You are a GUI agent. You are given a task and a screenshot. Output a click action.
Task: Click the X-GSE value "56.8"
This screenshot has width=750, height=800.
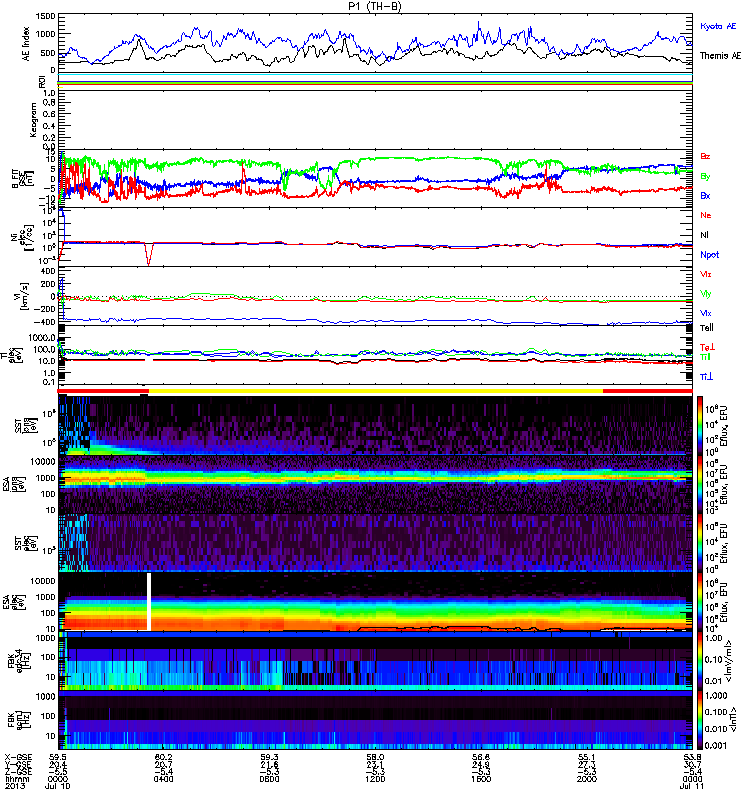click(481, 758)
